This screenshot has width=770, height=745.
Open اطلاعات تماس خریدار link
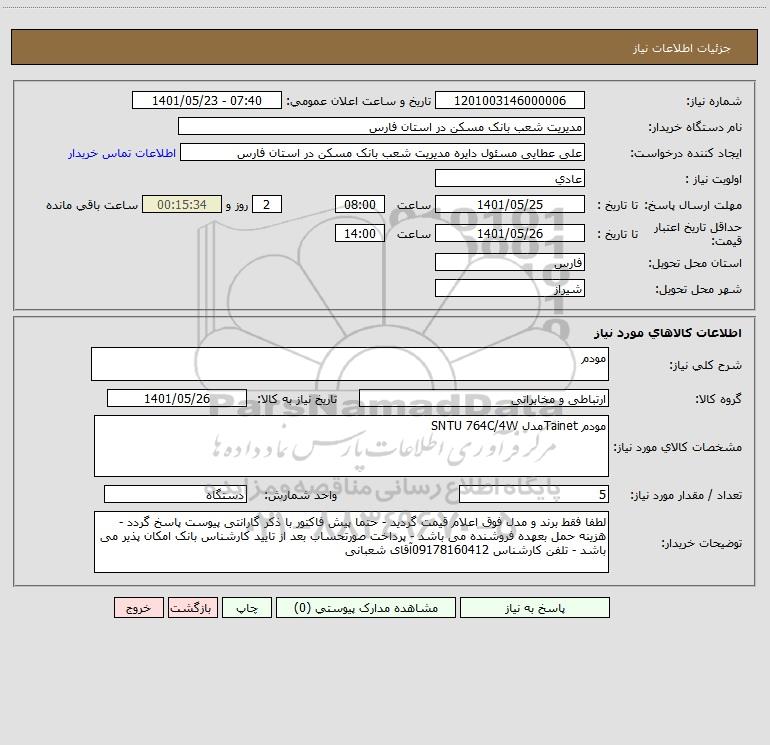122,153
